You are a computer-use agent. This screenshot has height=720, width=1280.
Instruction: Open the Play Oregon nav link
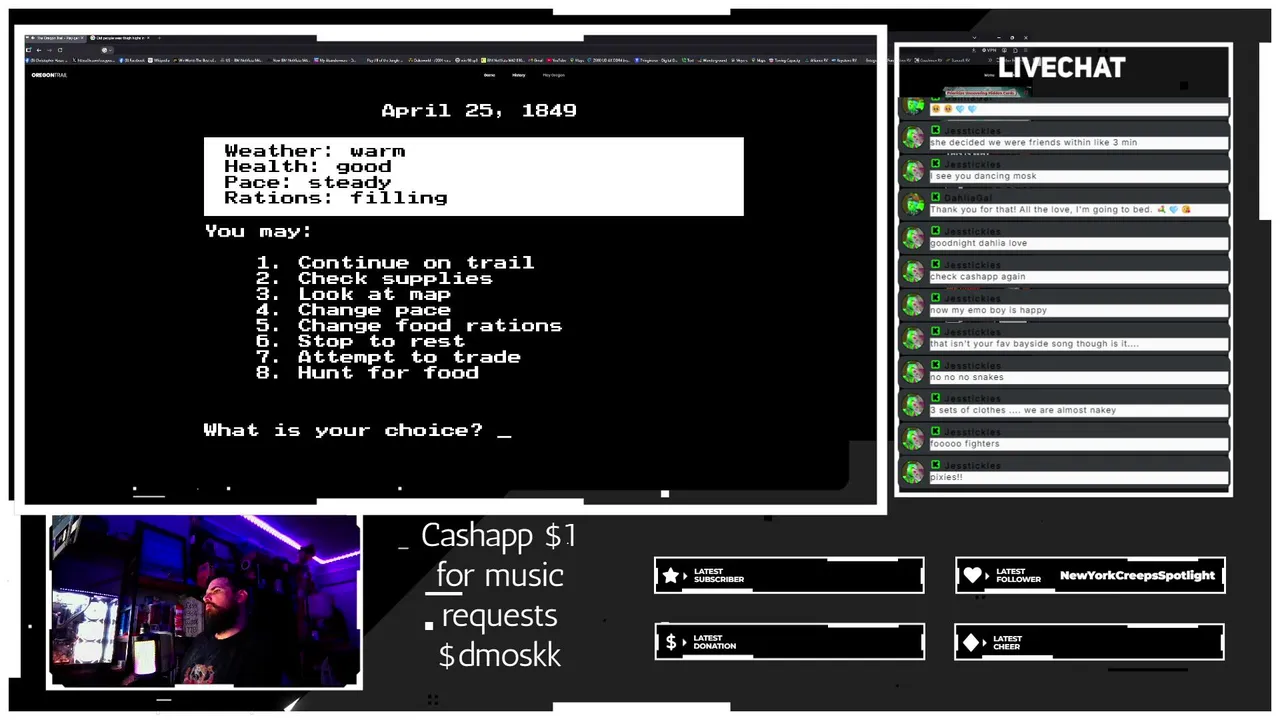tap(554, 75)
